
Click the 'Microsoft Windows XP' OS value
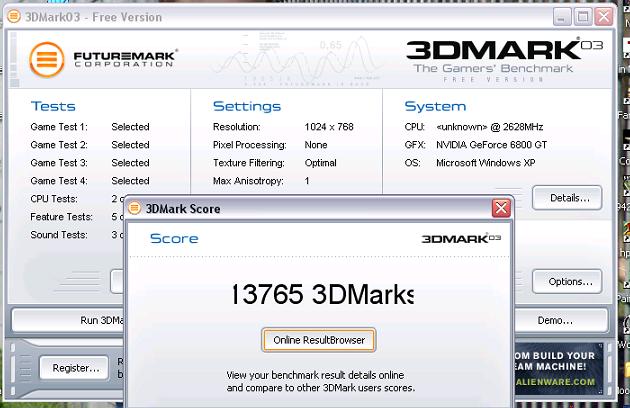485,163
